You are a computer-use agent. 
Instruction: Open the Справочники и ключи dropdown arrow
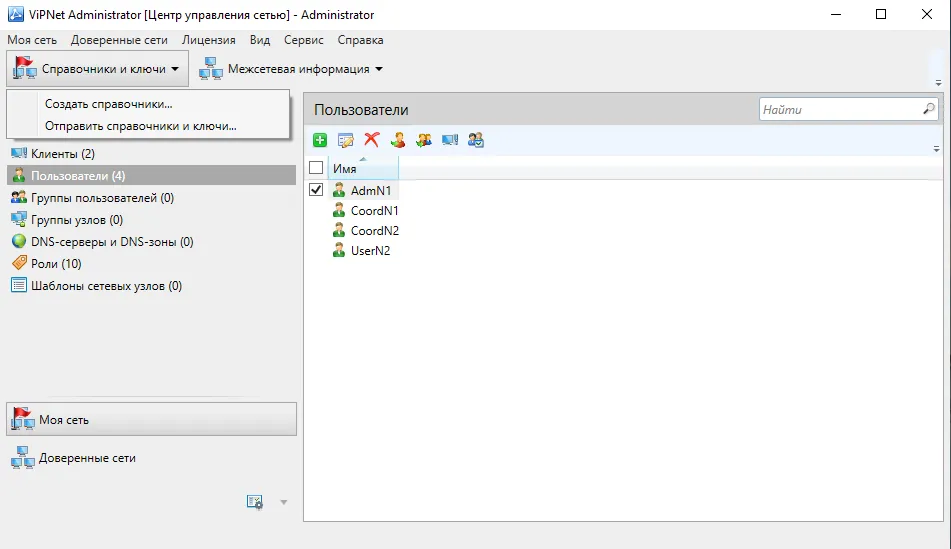pyautogui.click(x=175, y=69)
